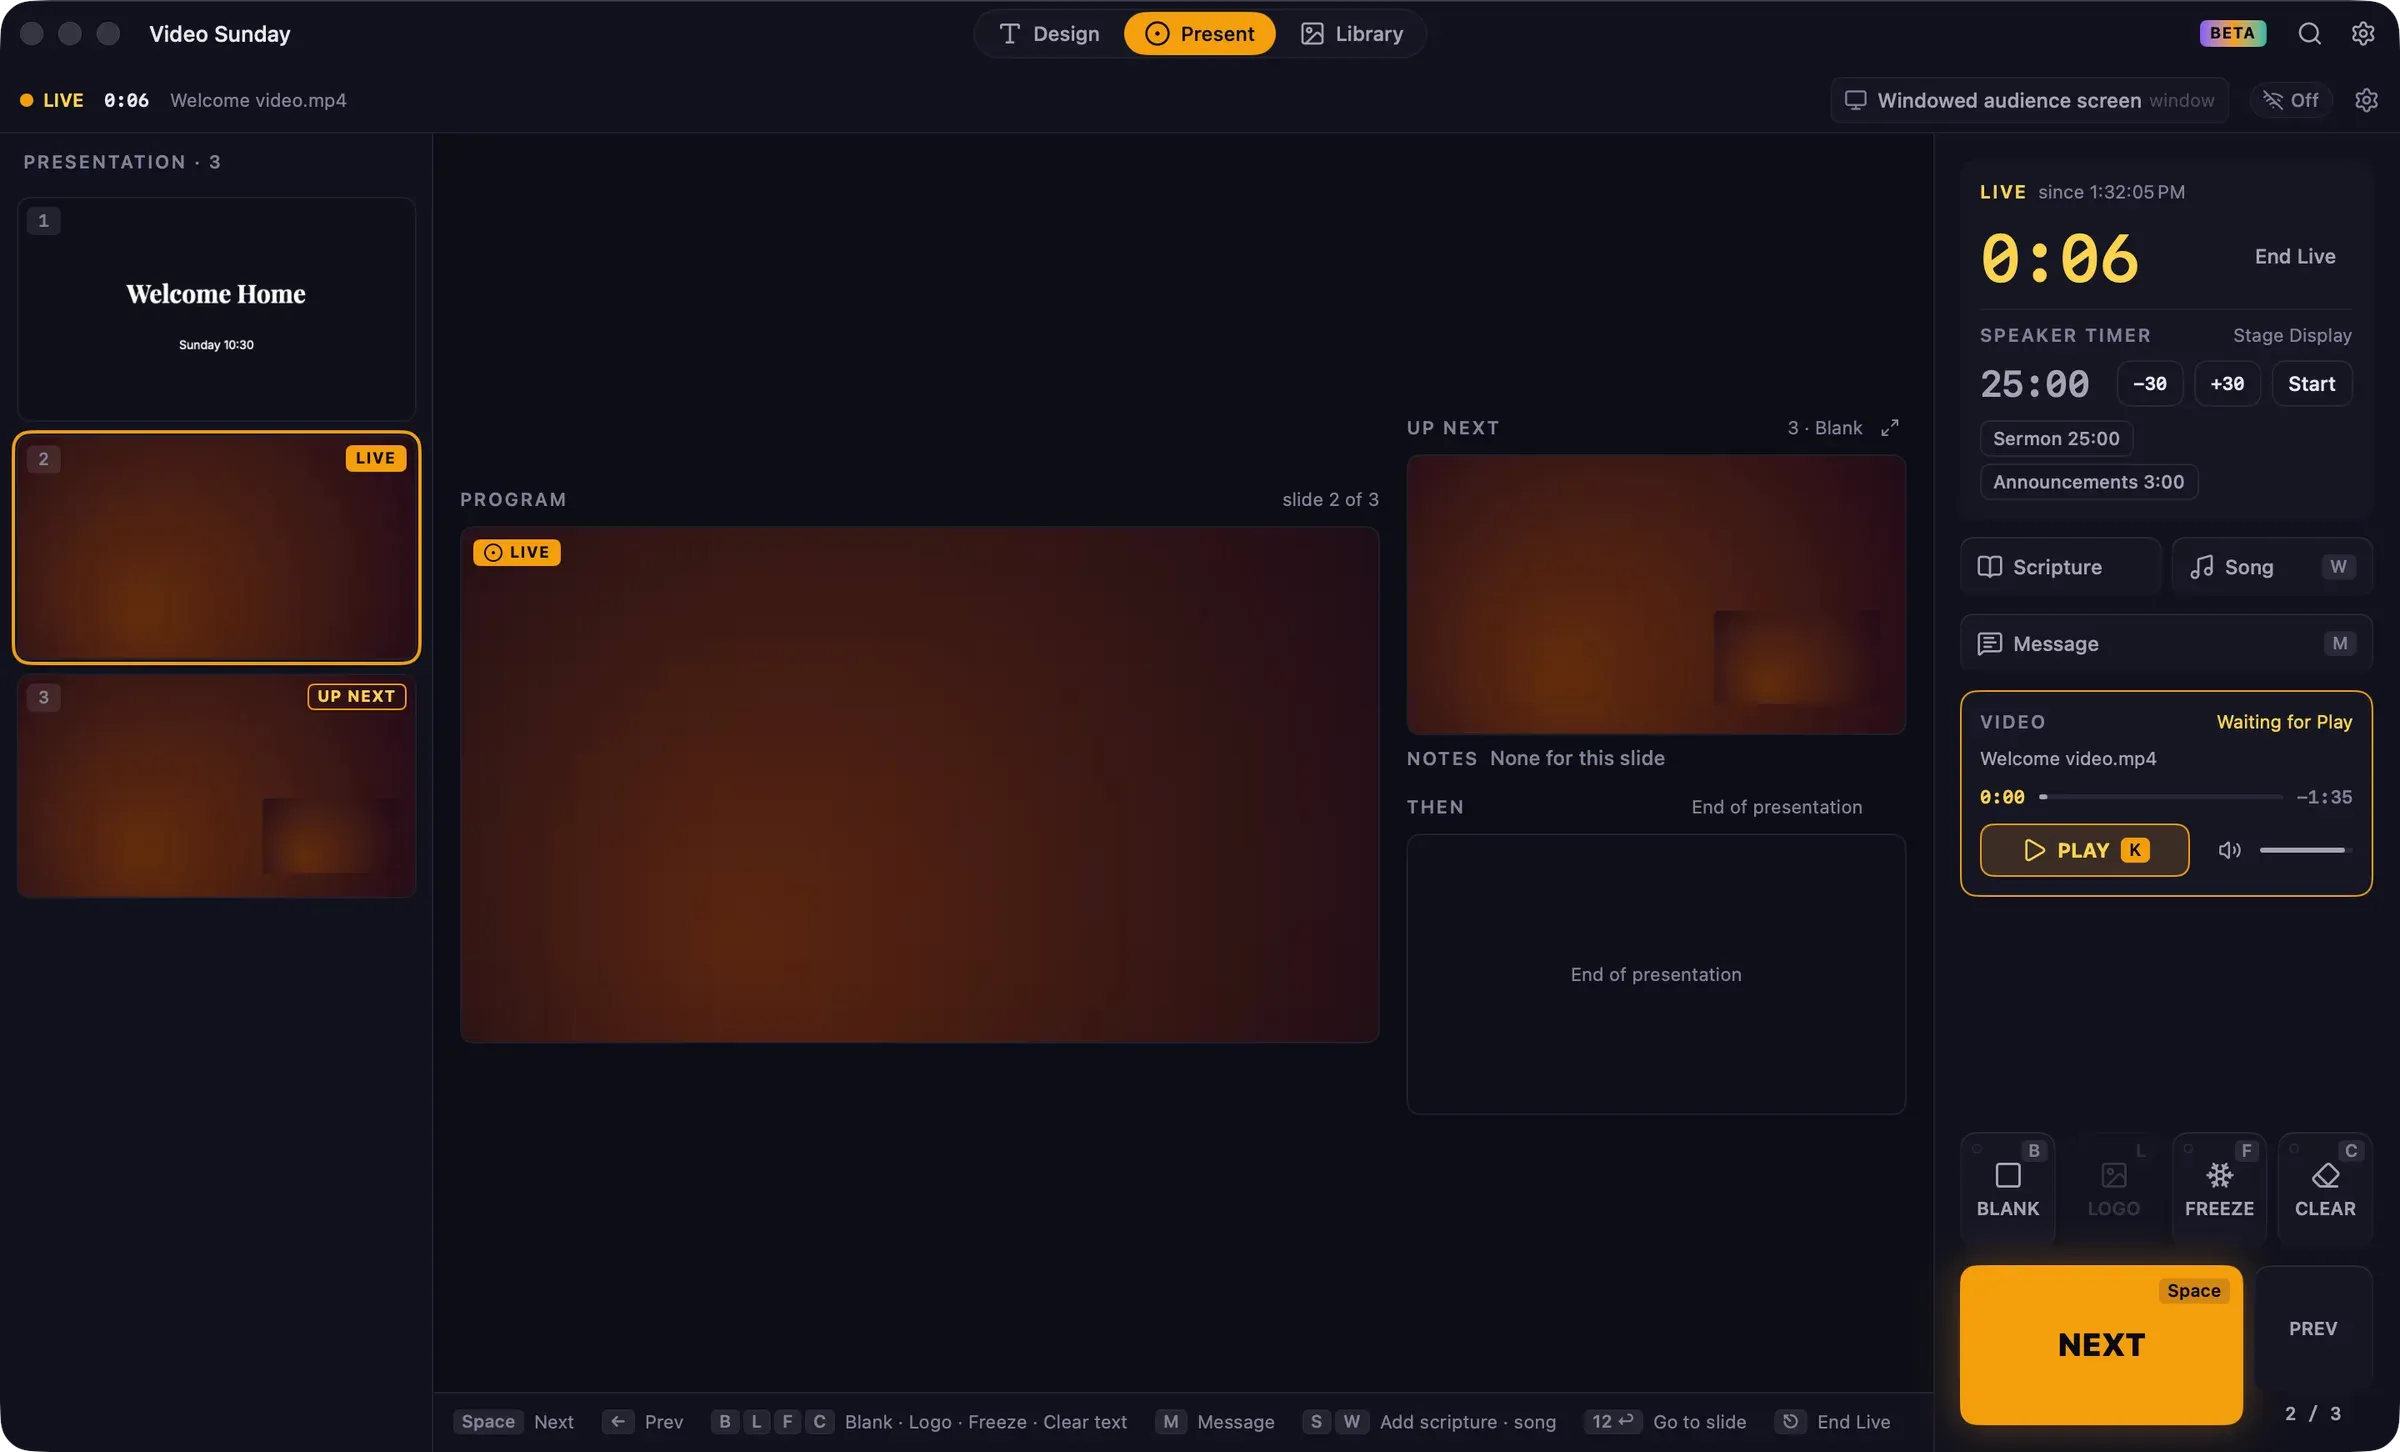Select the Announcements 3:00 preset
The image size is (2400, 1452).
coord(2089,482)
